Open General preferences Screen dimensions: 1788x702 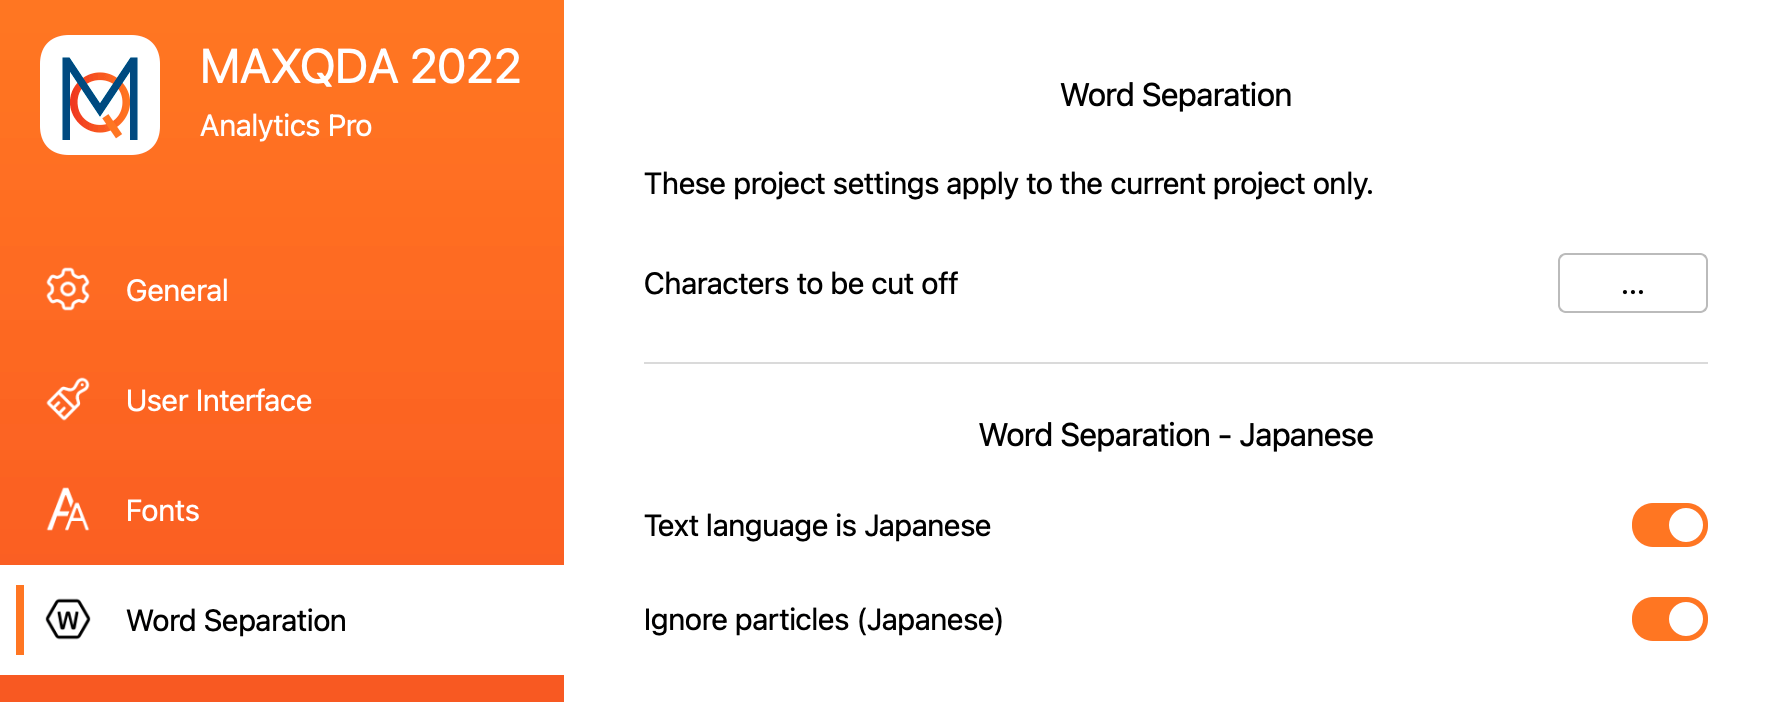click(x=177, y=290)
